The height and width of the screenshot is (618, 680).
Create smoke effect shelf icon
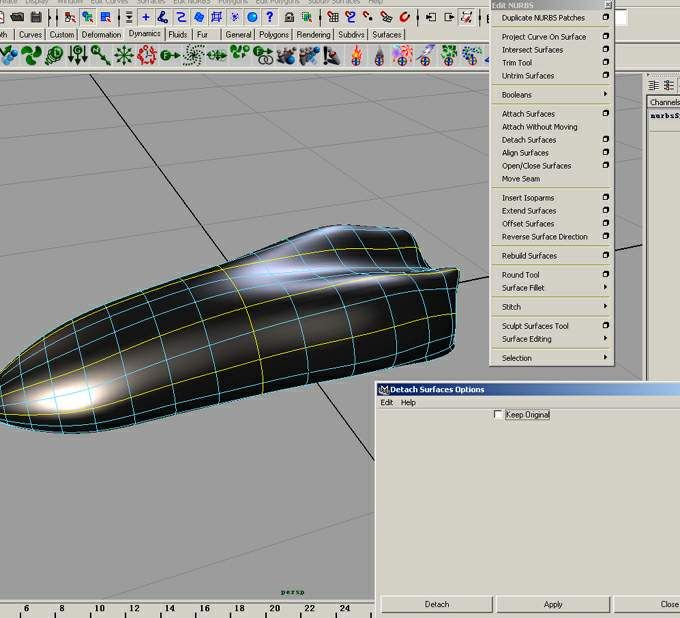coord(379,56)
